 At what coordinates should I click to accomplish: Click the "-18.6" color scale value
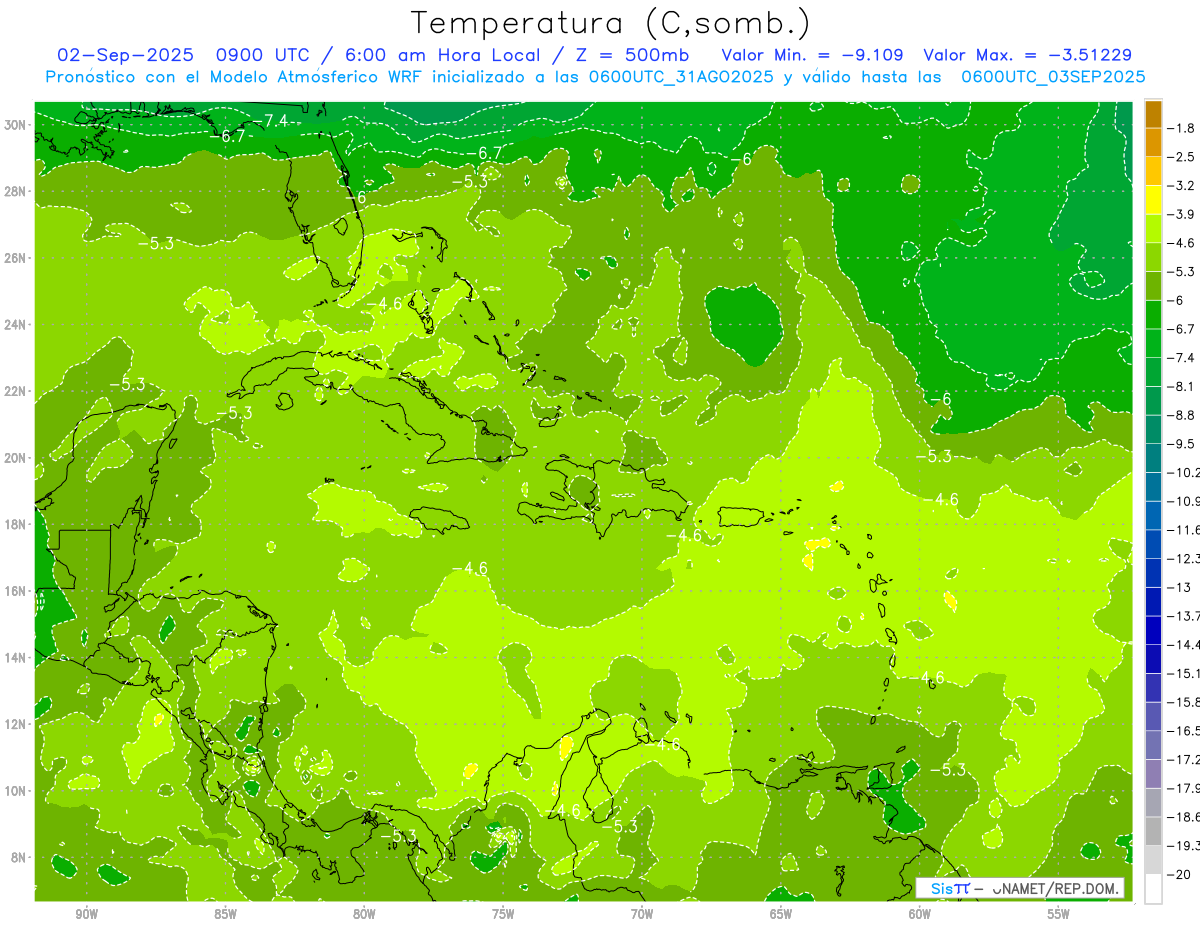(1183, 817)
